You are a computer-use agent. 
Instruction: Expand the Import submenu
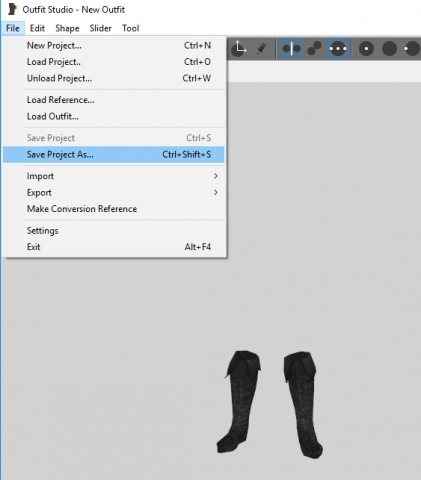pos(114,176)
